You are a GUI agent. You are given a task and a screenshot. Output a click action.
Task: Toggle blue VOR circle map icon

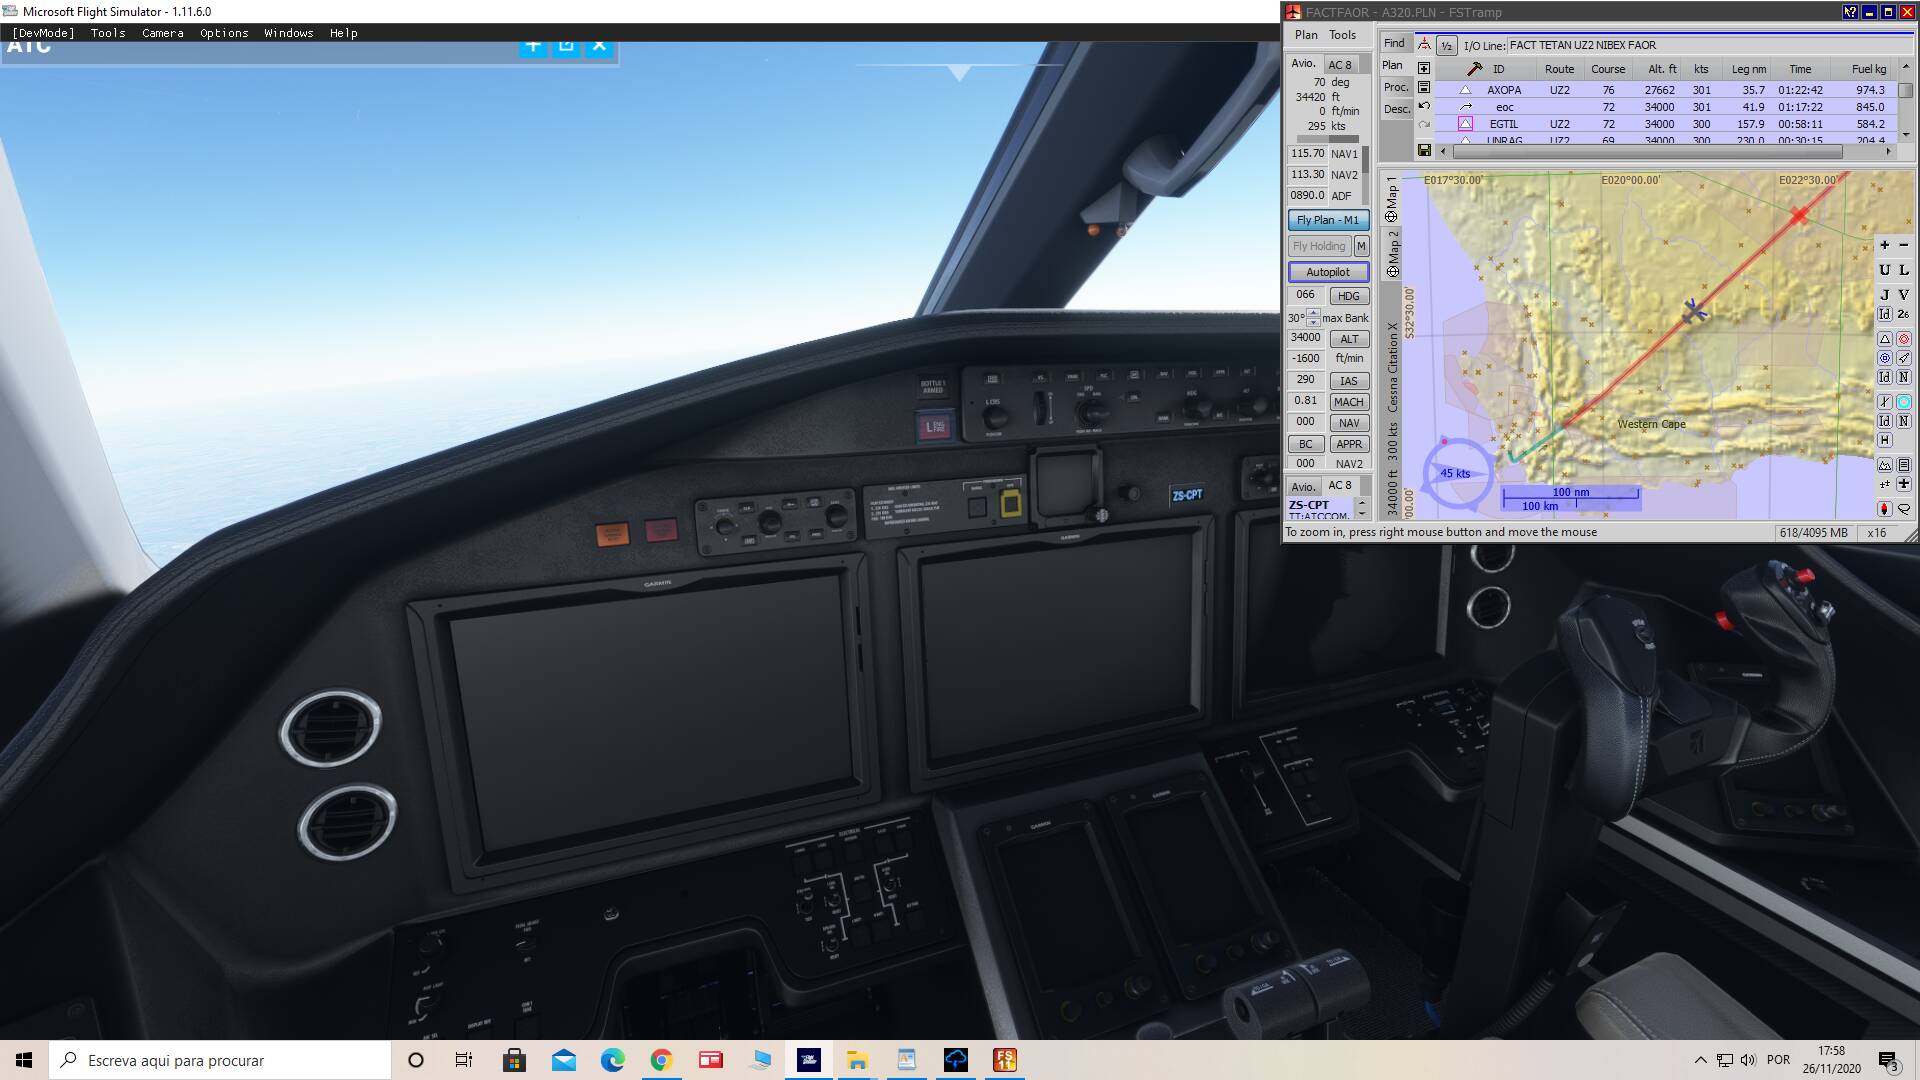pyautogui.click(x=1885, y=358)
